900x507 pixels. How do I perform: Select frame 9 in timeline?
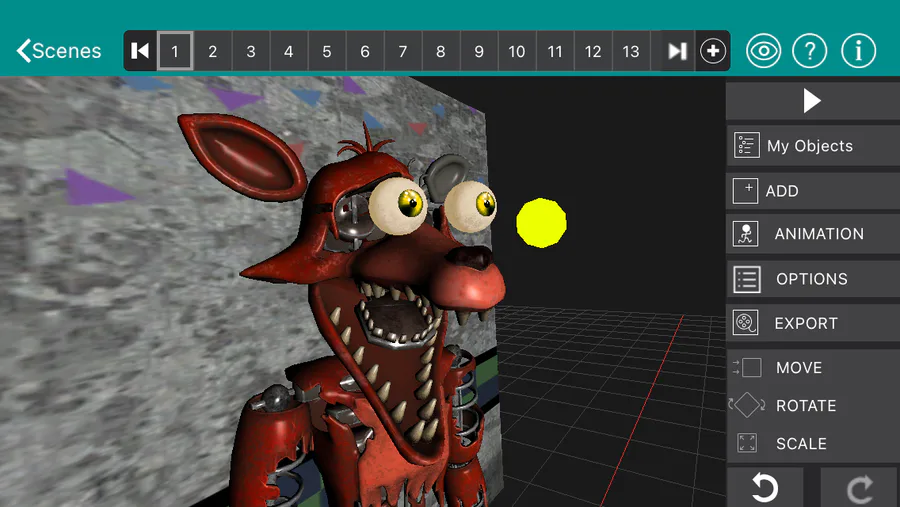pos(479,51)
